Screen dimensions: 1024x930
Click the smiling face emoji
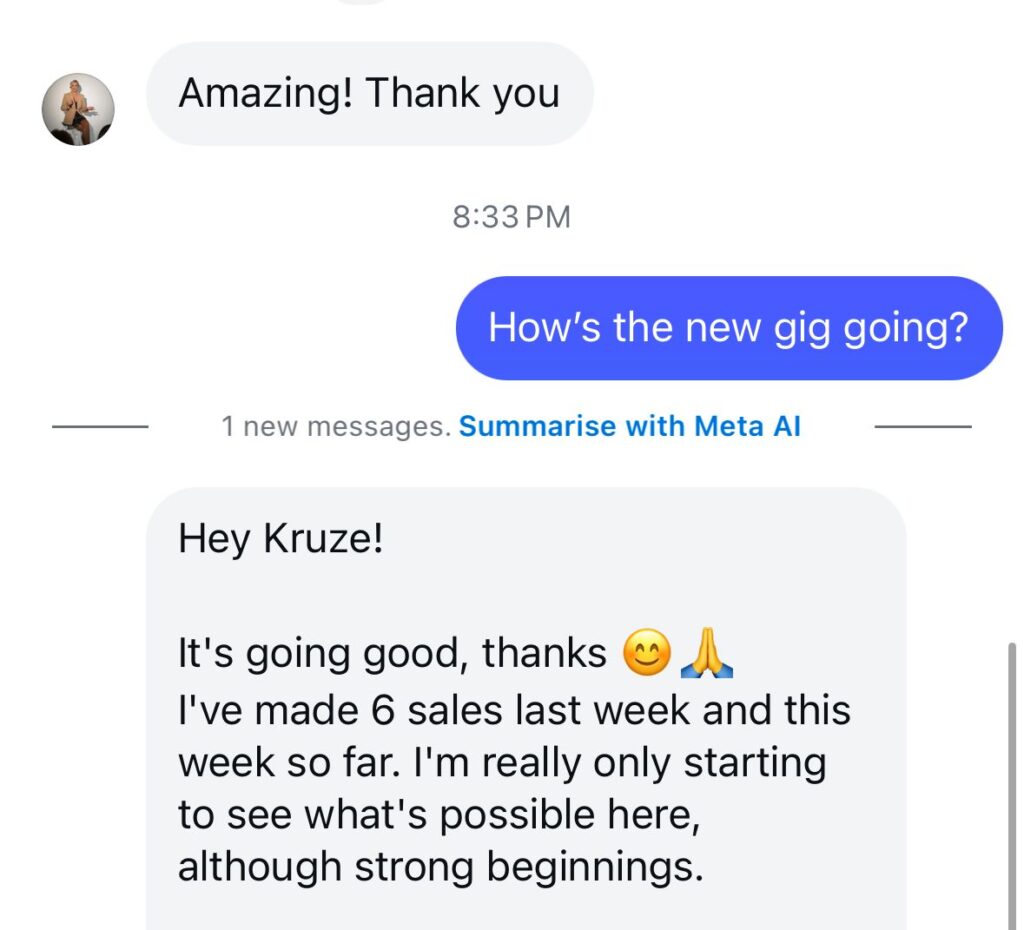click(647, 652)
